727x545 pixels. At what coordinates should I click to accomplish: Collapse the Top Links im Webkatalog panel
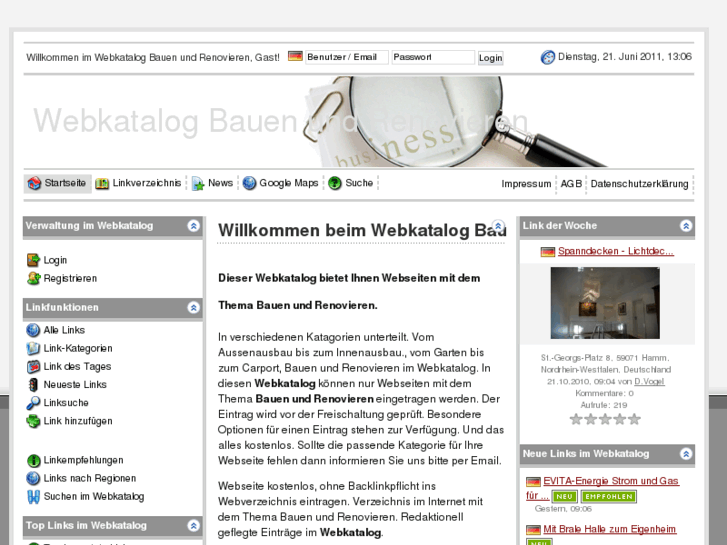tap(193, 526)
